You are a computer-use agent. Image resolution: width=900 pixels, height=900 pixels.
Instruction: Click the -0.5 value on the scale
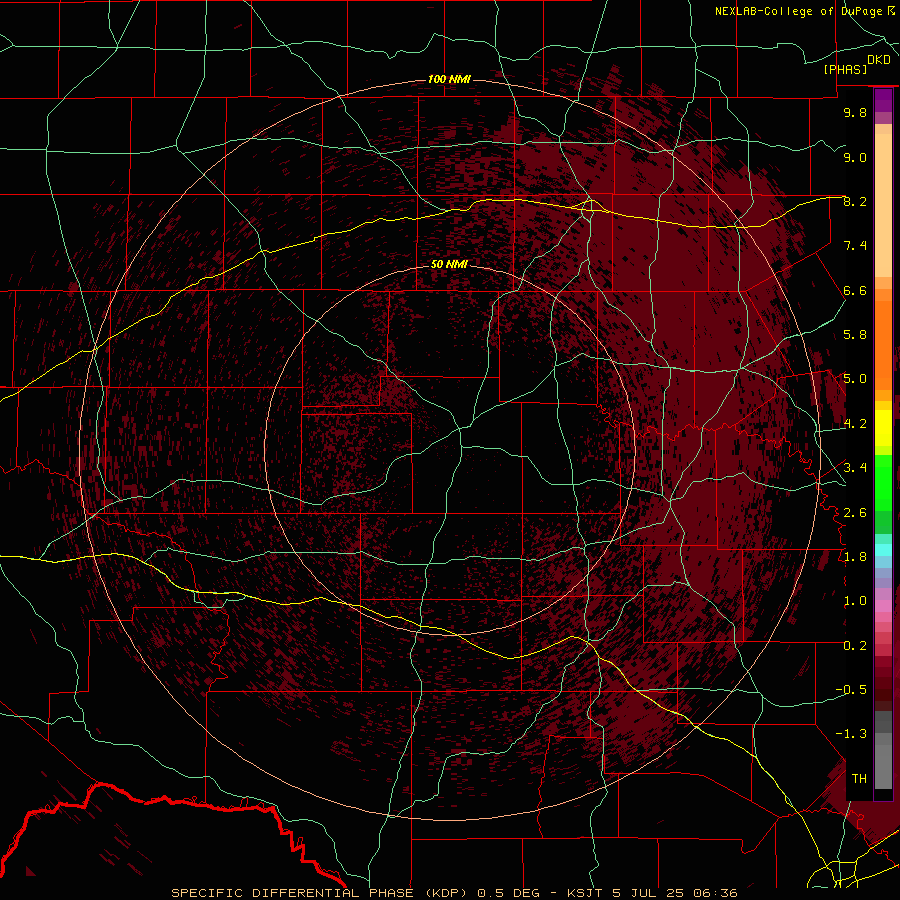click(x=851, y=690)
